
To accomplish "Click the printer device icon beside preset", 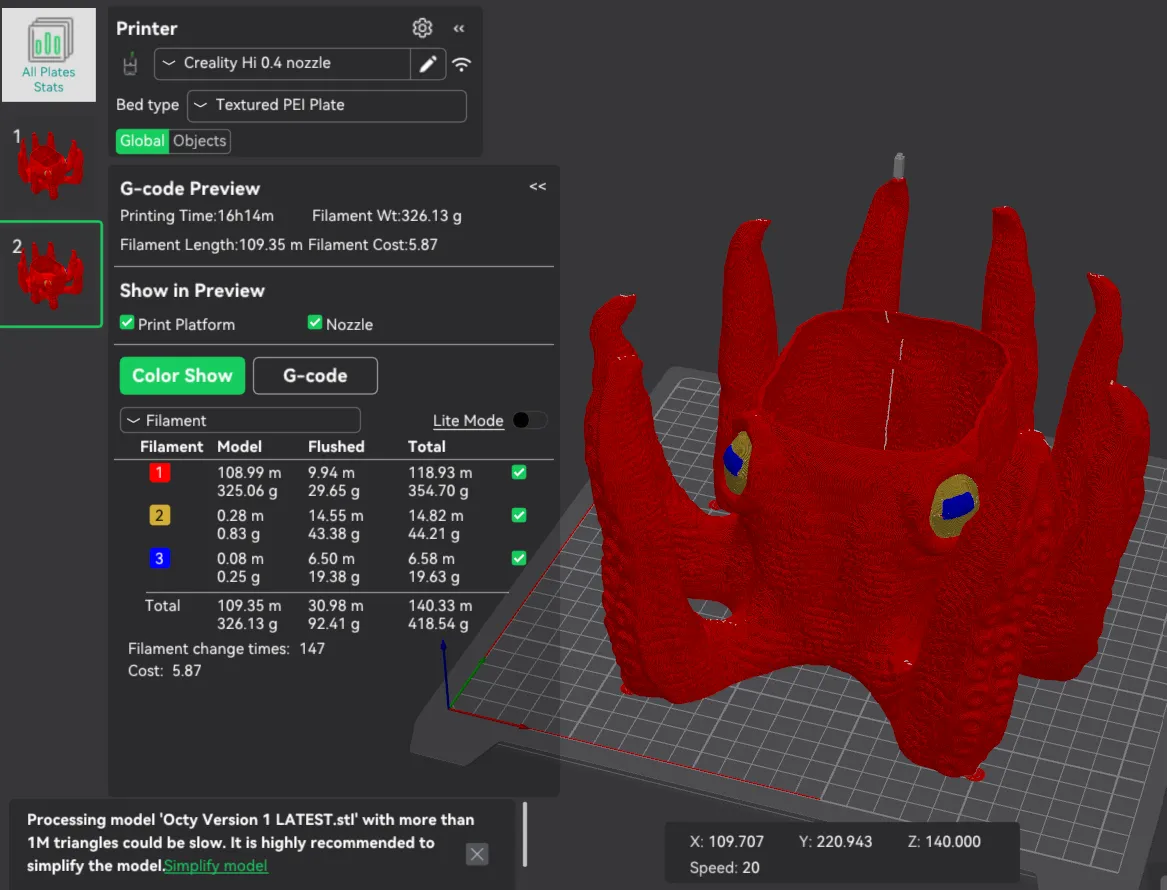I will (130, 64).
